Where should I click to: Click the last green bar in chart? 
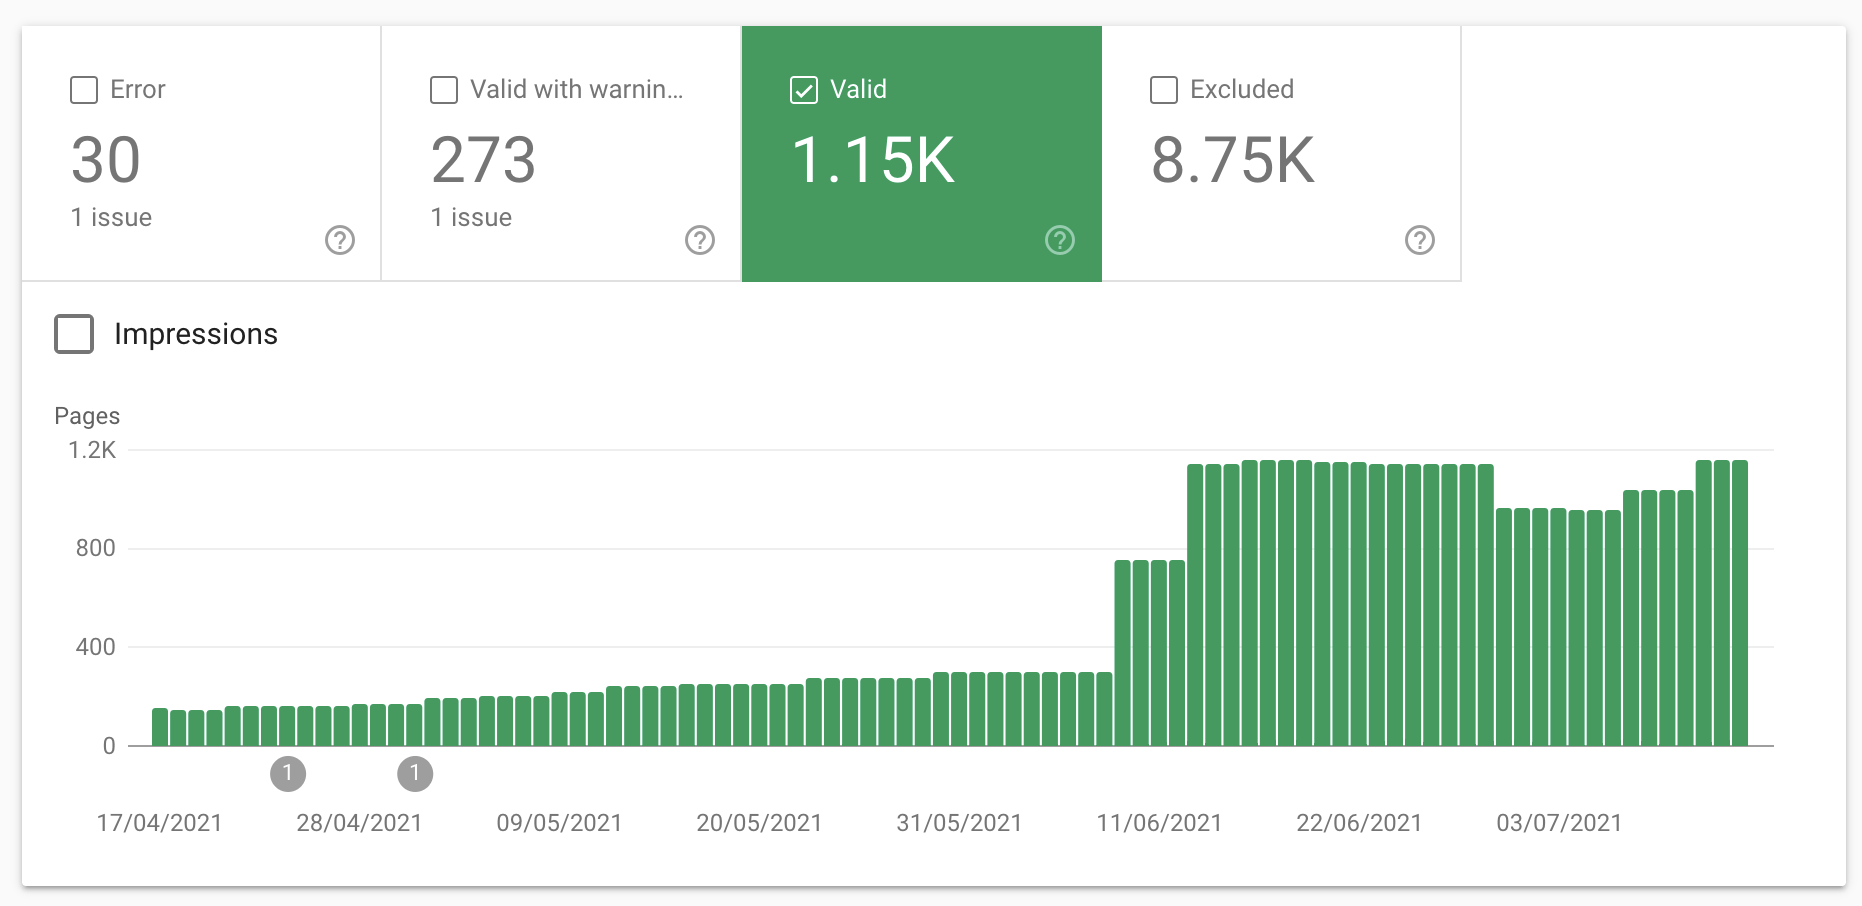point(1740,603)
